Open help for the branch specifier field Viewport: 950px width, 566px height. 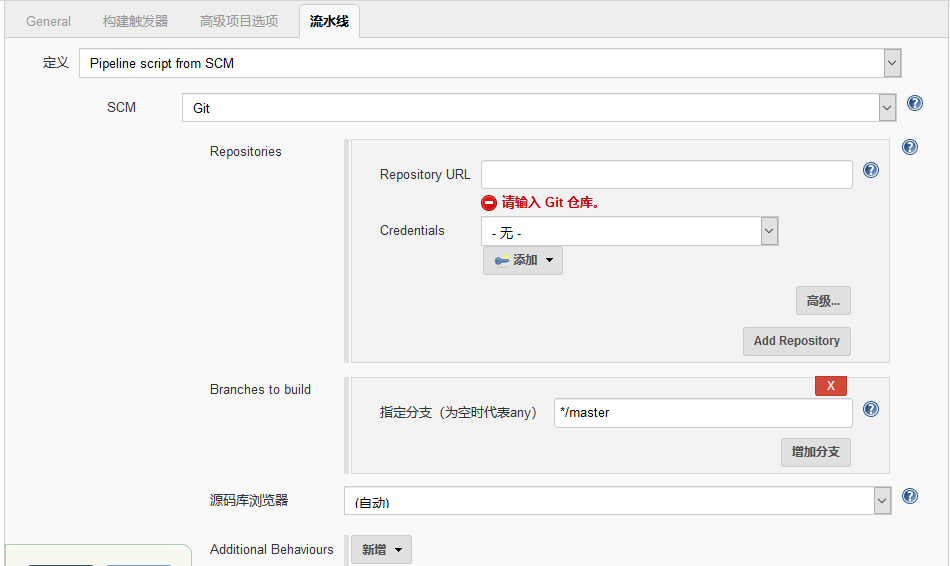[871, 409]
